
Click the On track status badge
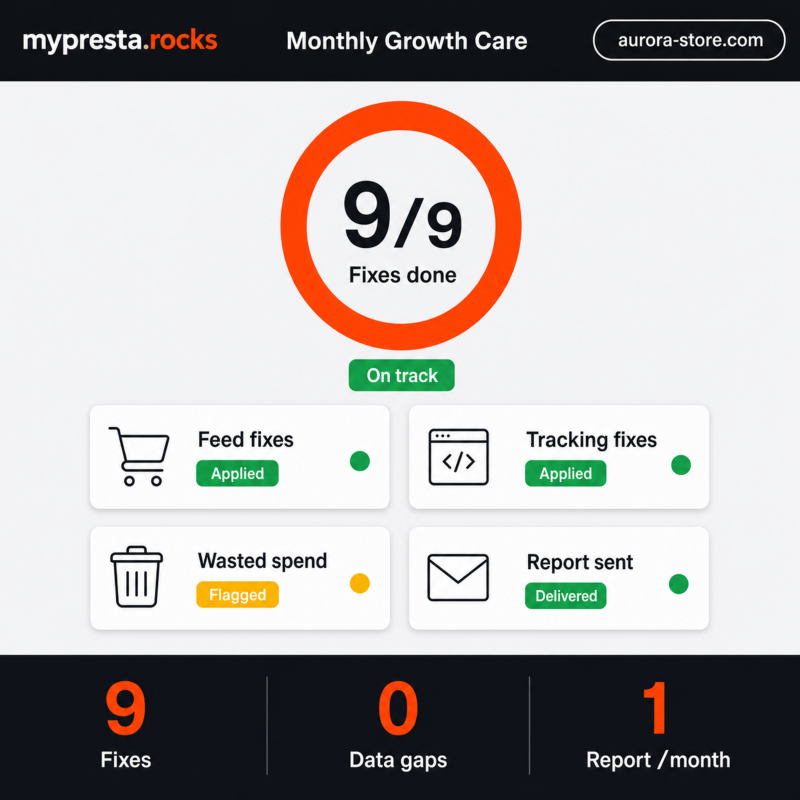pyautogui.click(x=402, y=375)
